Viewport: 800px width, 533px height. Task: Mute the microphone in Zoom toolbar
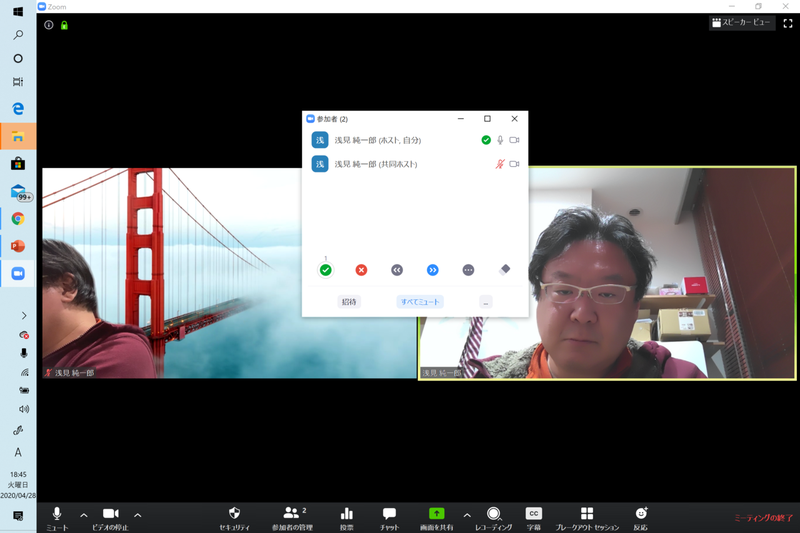[x=57, y=518]
